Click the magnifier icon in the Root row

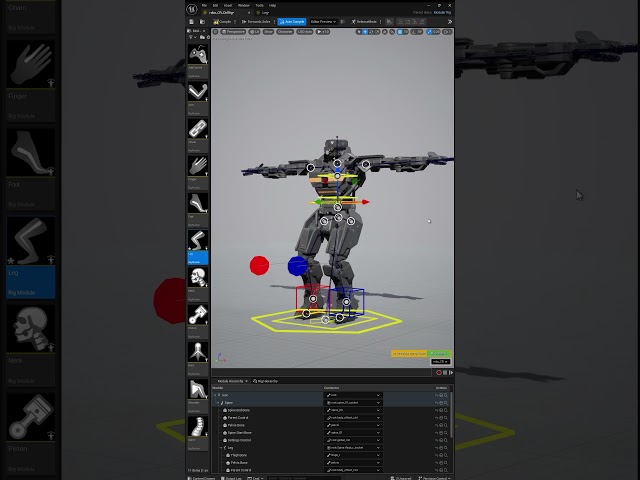(446, 395)
